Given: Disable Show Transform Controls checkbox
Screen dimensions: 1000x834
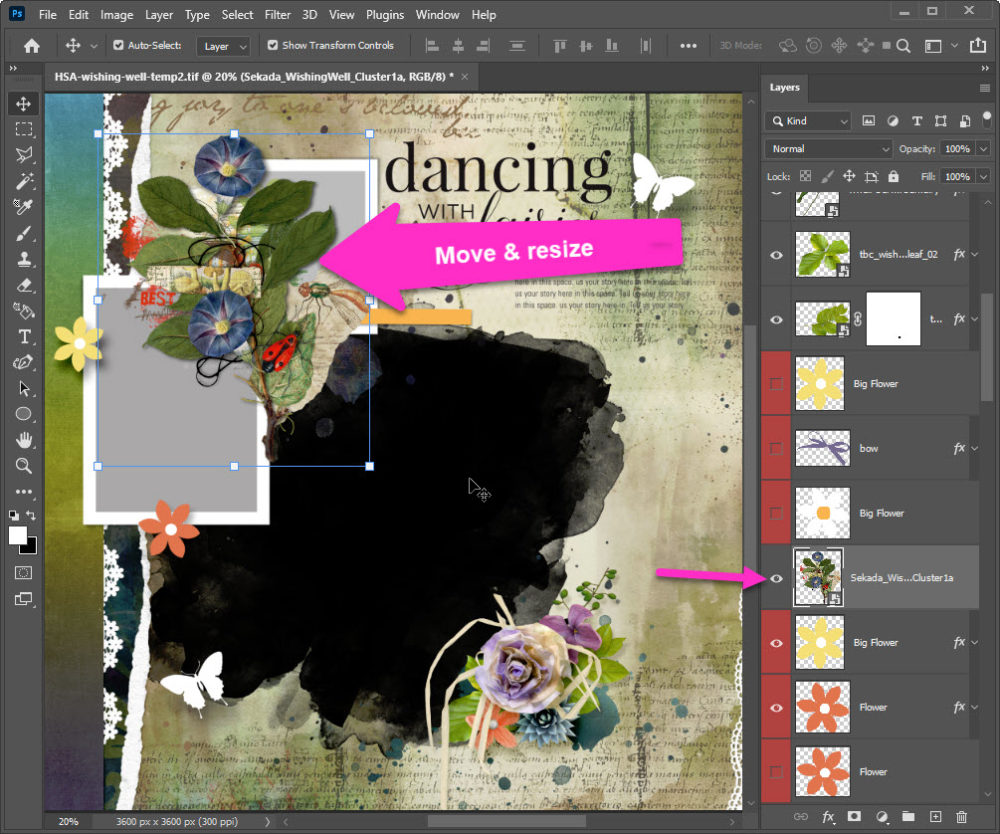Looking at the screenshot, I should [273, 46].
